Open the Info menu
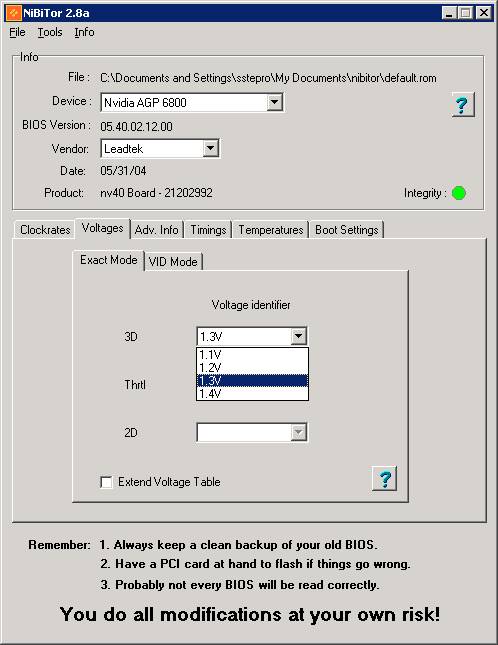 [x=84, y=32]
